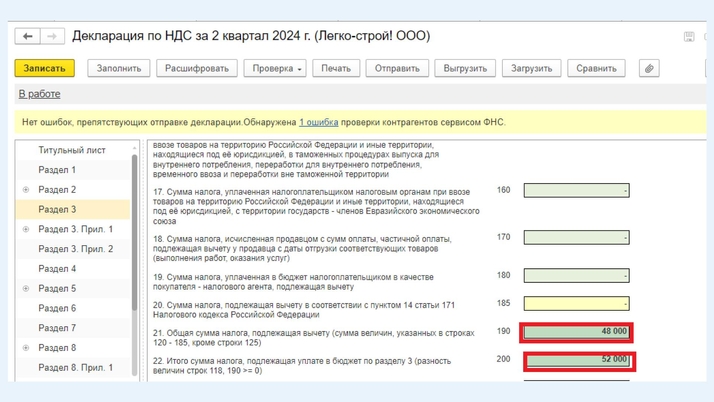Open the Проверка dropdown button
This screenshot has height=402, width=714.
(275, 68)
